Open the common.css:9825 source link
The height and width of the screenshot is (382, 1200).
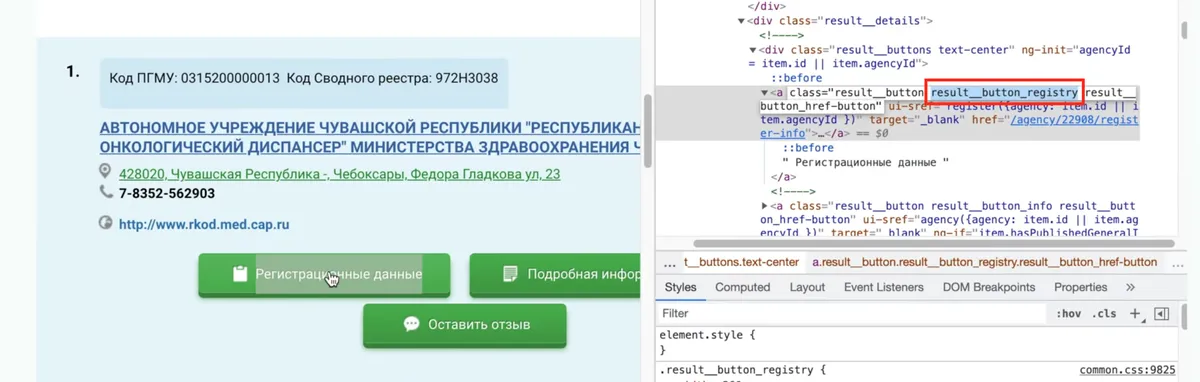pos(1127,369)
